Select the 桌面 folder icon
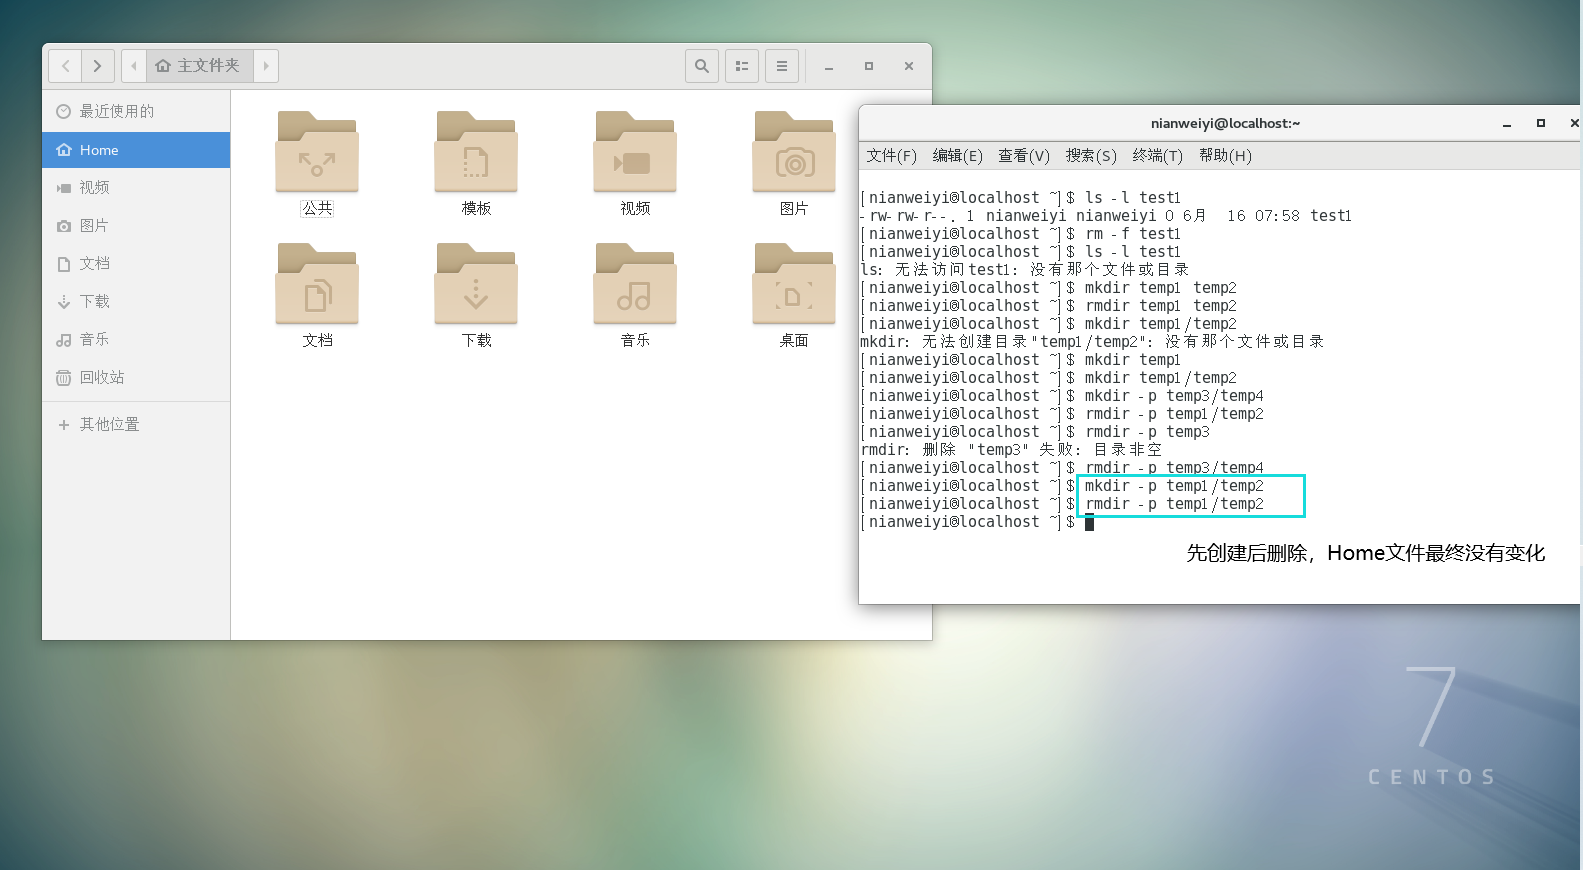The width and height of the screenshot is (1583, 870). tap(794, 283)
